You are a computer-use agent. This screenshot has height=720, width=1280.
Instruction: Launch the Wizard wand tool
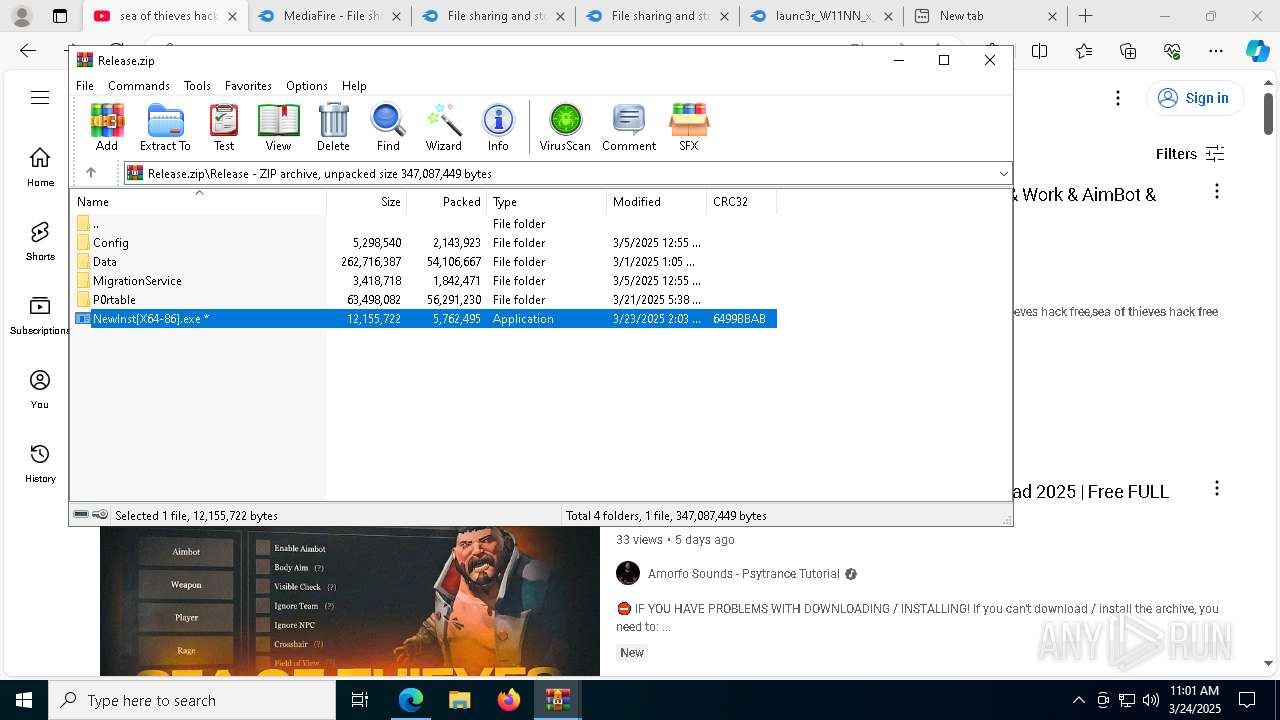point(443,127)
